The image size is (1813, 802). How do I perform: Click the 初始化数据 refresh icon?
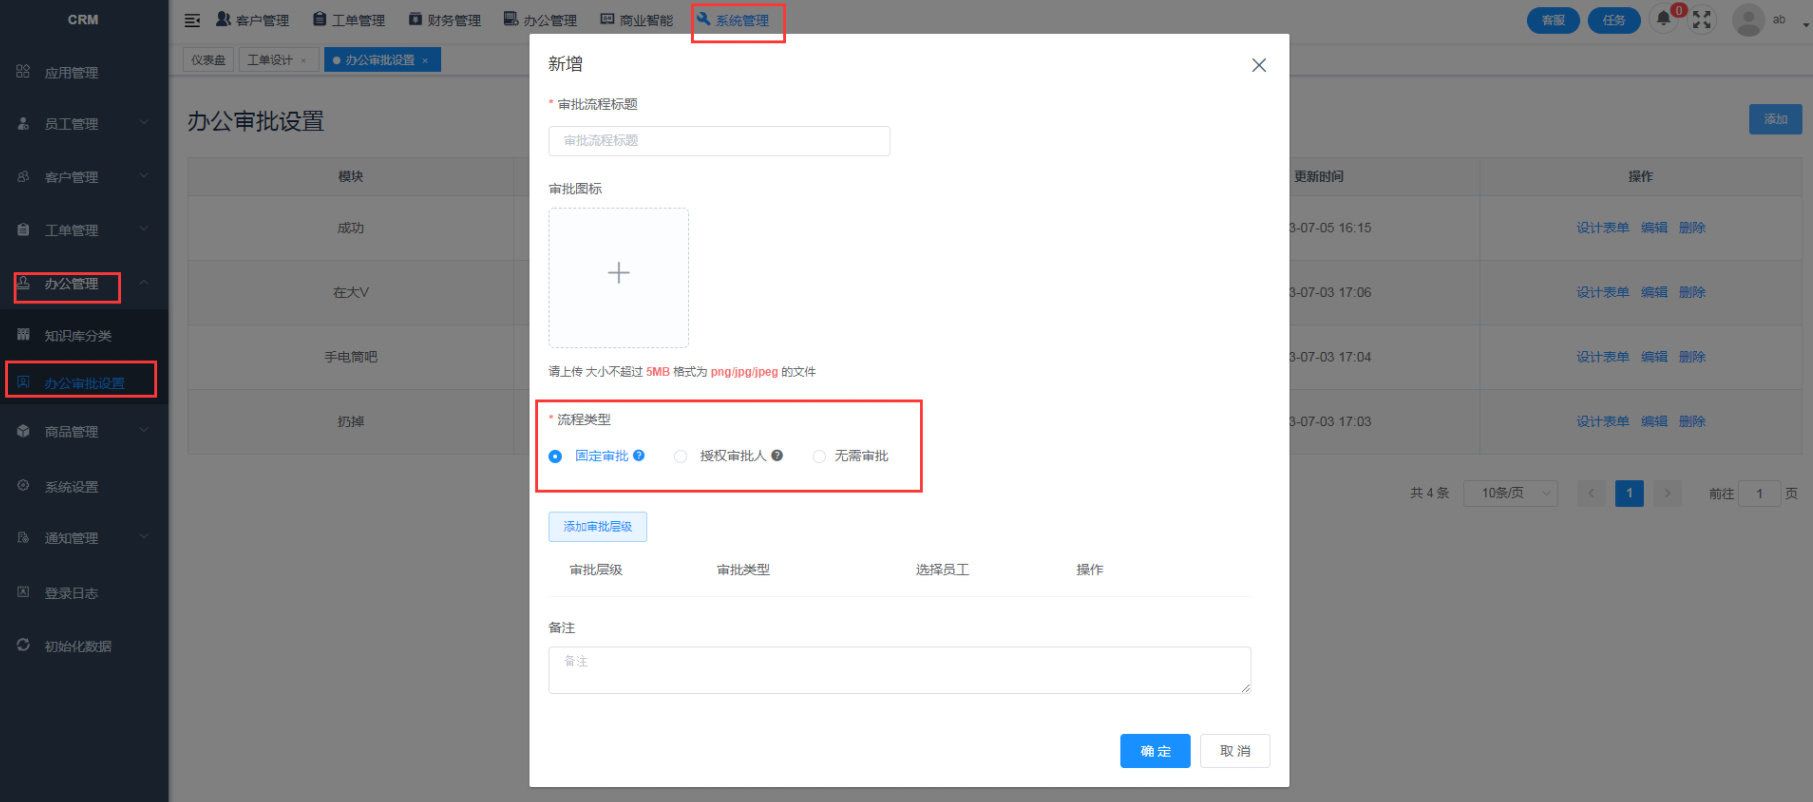[x=23, y=645]
